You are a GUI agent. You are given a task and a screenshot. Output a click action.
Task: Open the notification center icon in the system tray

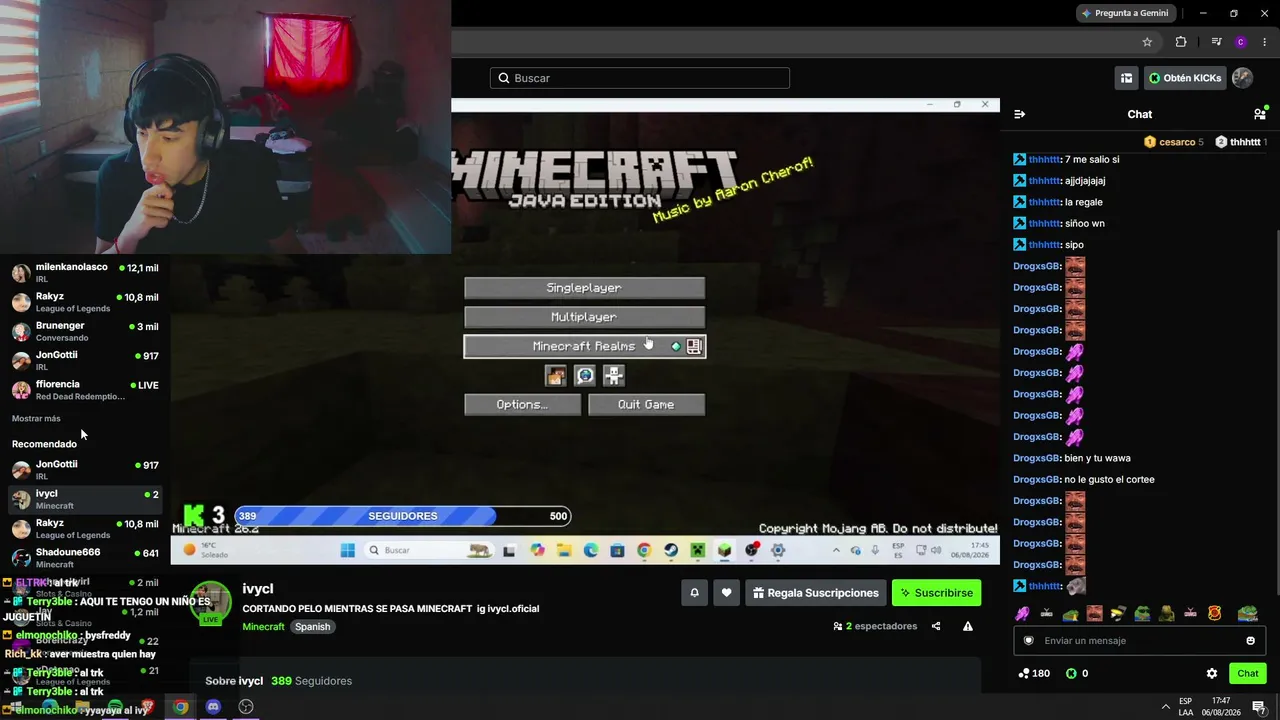click(1259, 707)
